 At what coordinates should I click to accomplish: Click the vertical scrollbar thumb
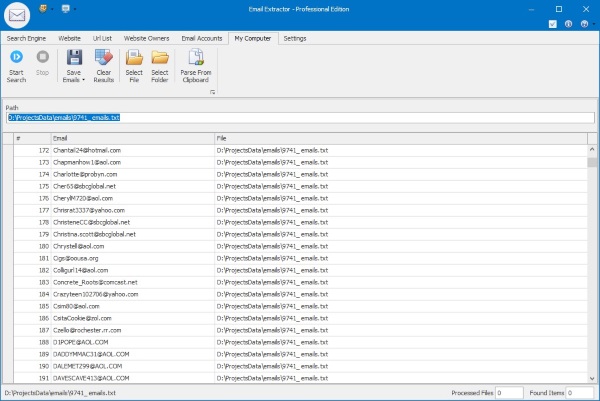[x=593, y=163]
